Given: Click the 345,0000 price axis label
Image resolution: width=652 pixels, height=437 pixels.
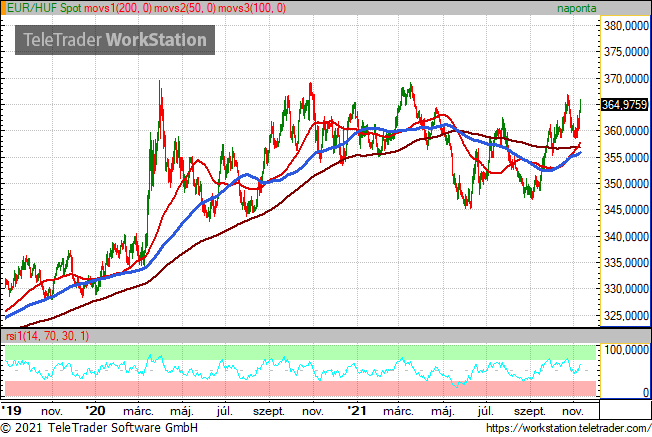Looking at the screenshot, I should coord(626,210).
